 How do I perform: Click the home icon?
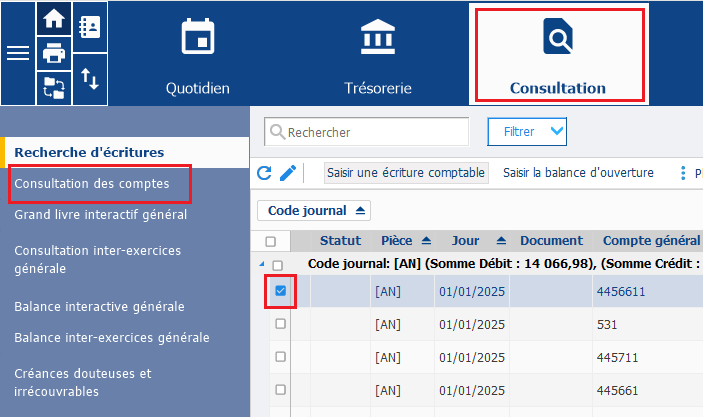tap(53, 19)
